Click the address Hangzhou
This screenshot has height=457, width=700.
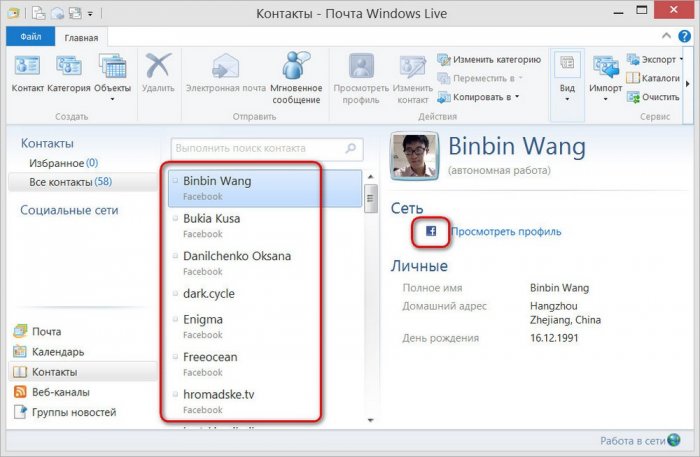click(554, 306)
